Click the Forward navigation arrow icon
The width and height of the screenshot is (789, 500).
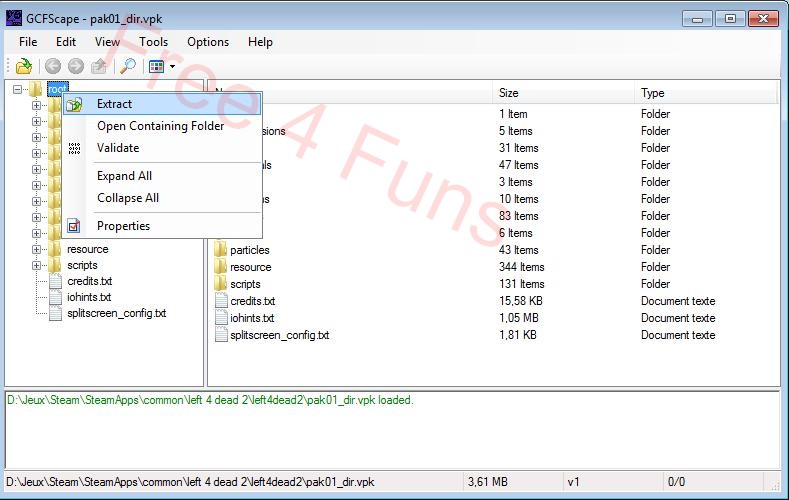75,67
